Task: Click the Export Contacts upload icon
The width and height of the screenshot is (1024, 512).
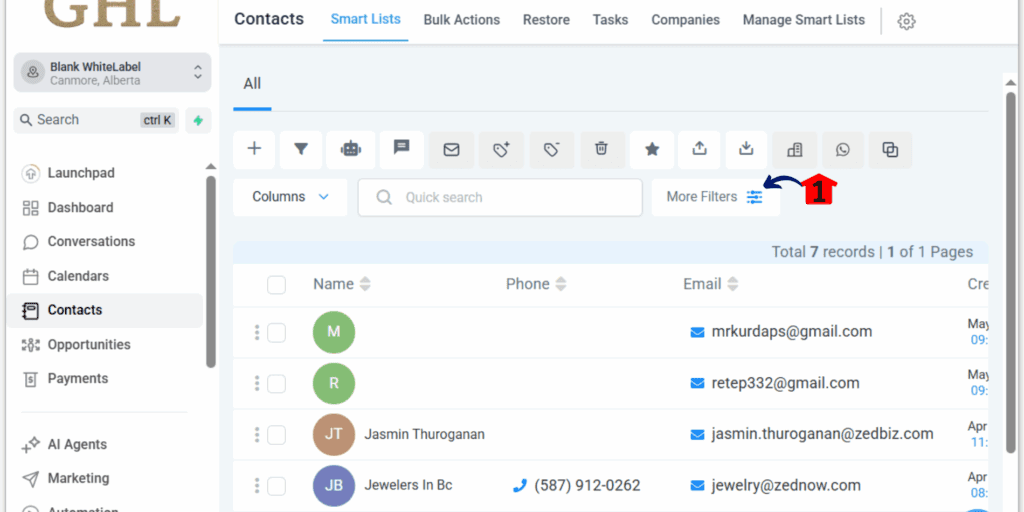Action: pyautogui.click(x=699, y=149)
